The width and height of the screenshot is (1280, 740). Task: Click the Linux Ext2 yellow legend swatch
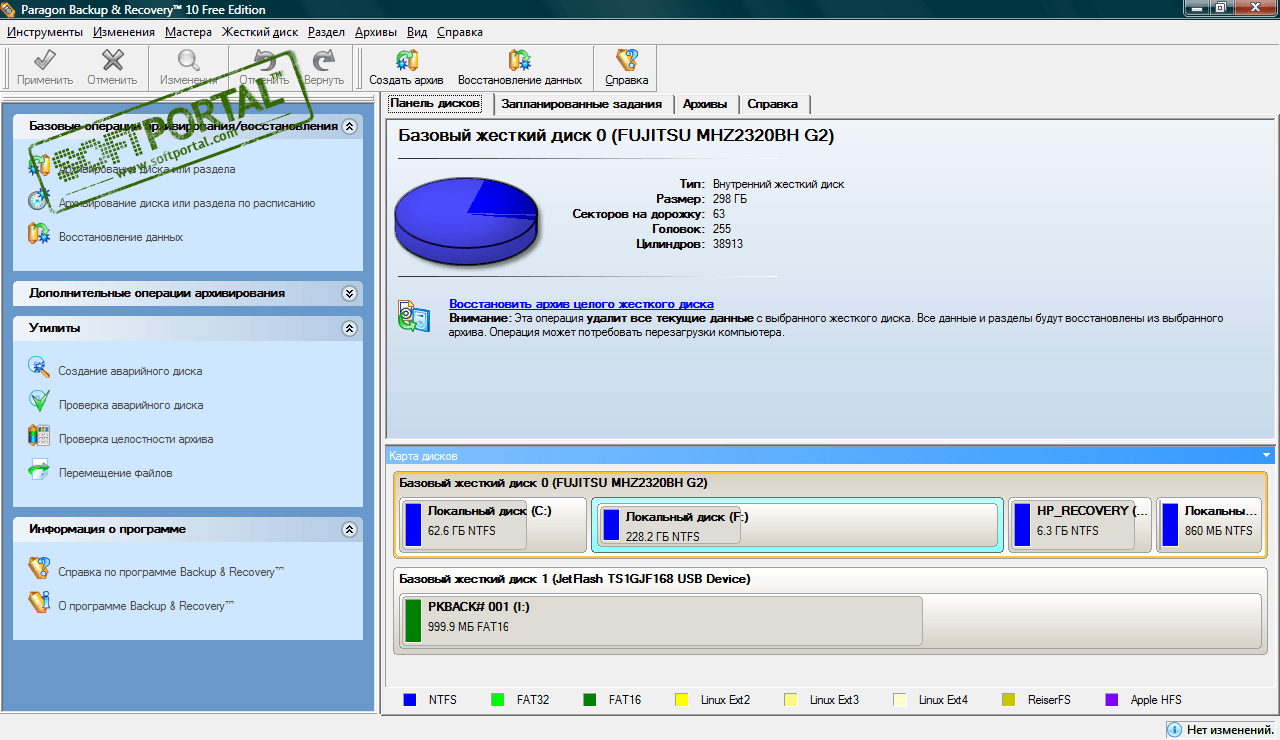point(682,700)
